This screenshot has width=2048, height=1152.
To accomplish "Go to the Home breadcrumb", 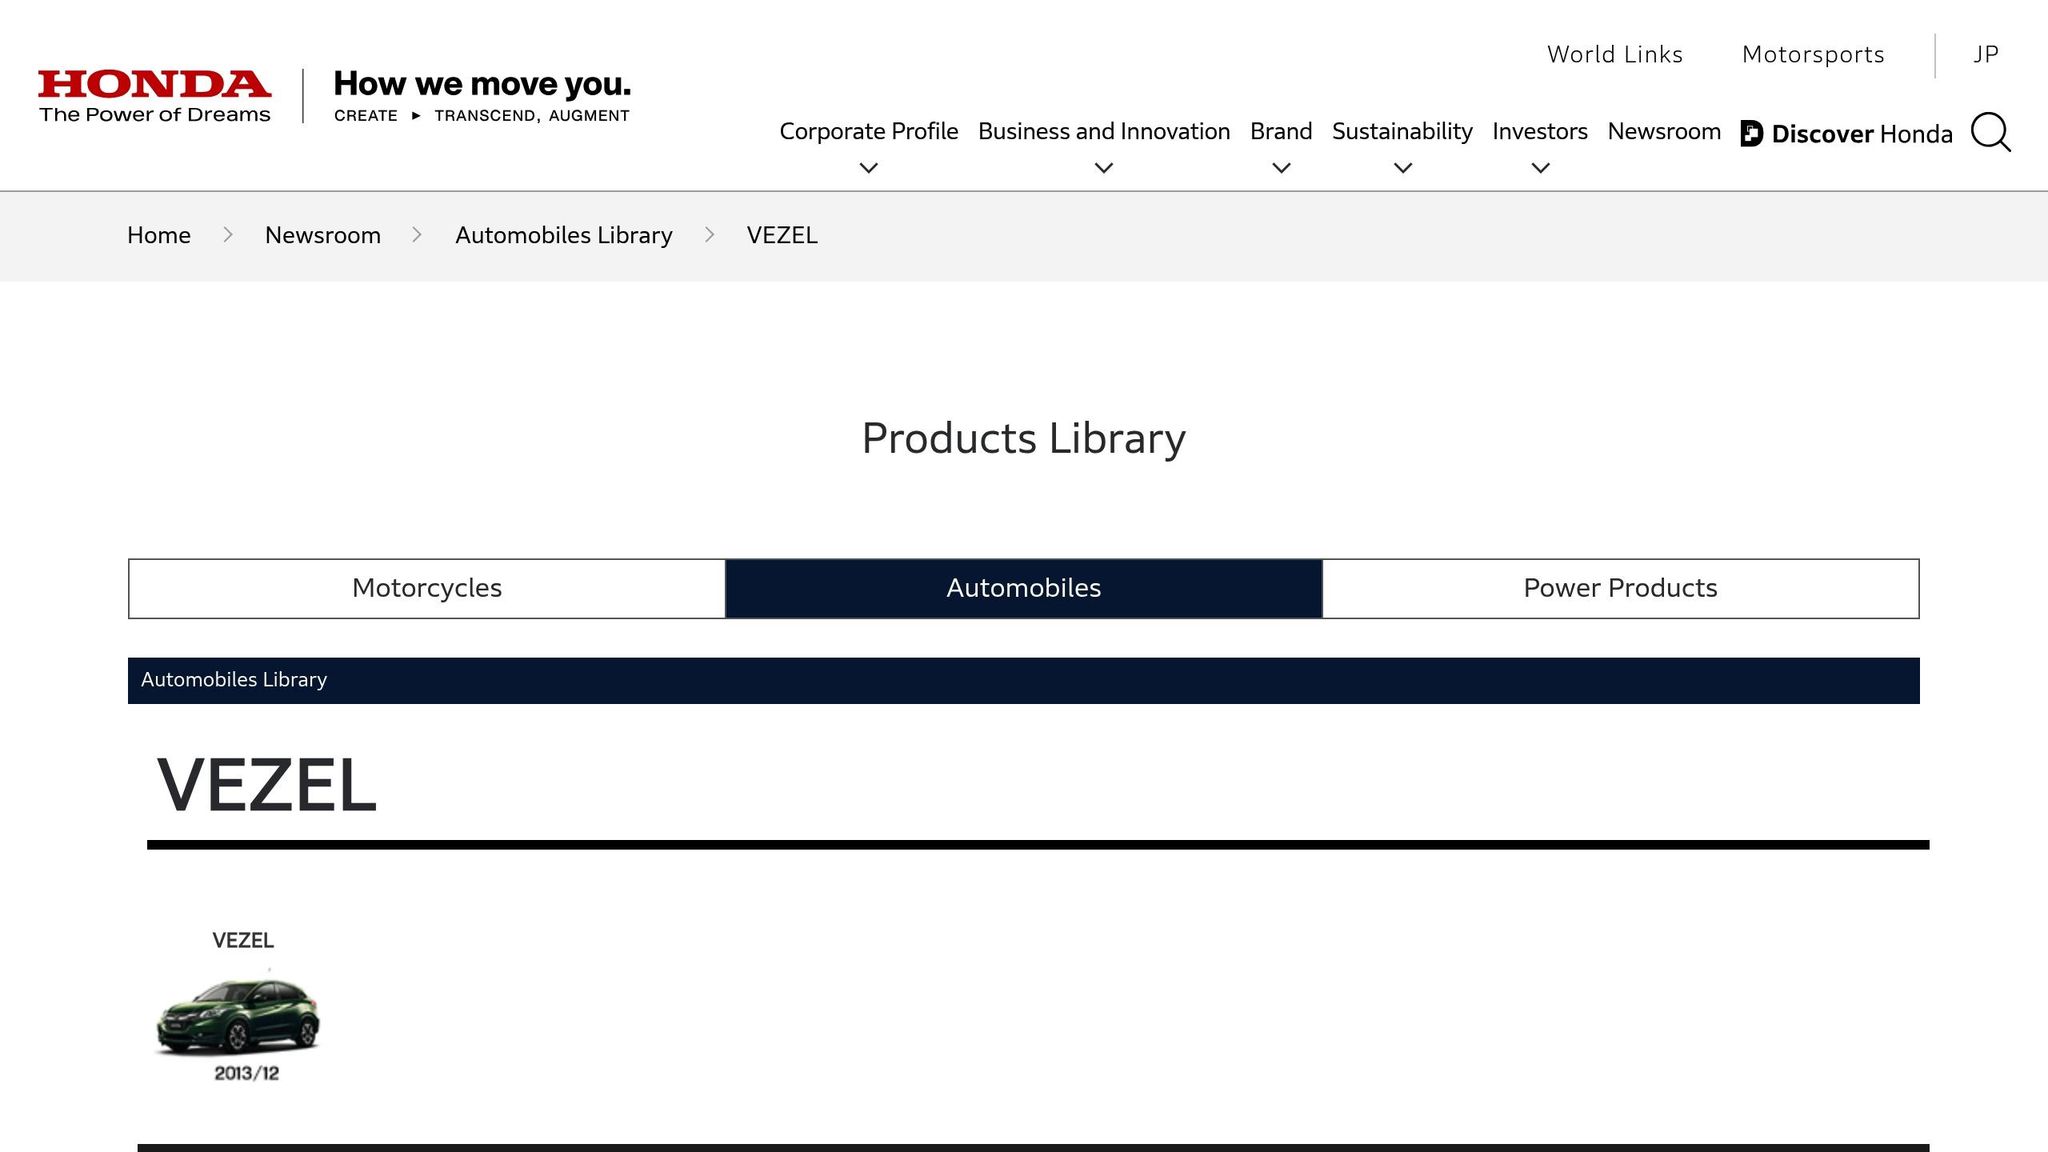I will (159, 235).
